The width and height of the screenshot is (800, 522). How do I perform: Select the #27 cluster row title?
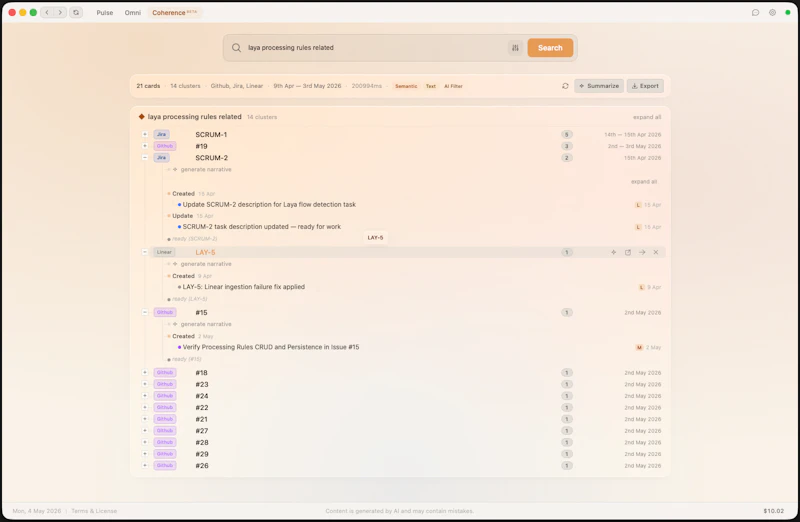click(202, 431)
